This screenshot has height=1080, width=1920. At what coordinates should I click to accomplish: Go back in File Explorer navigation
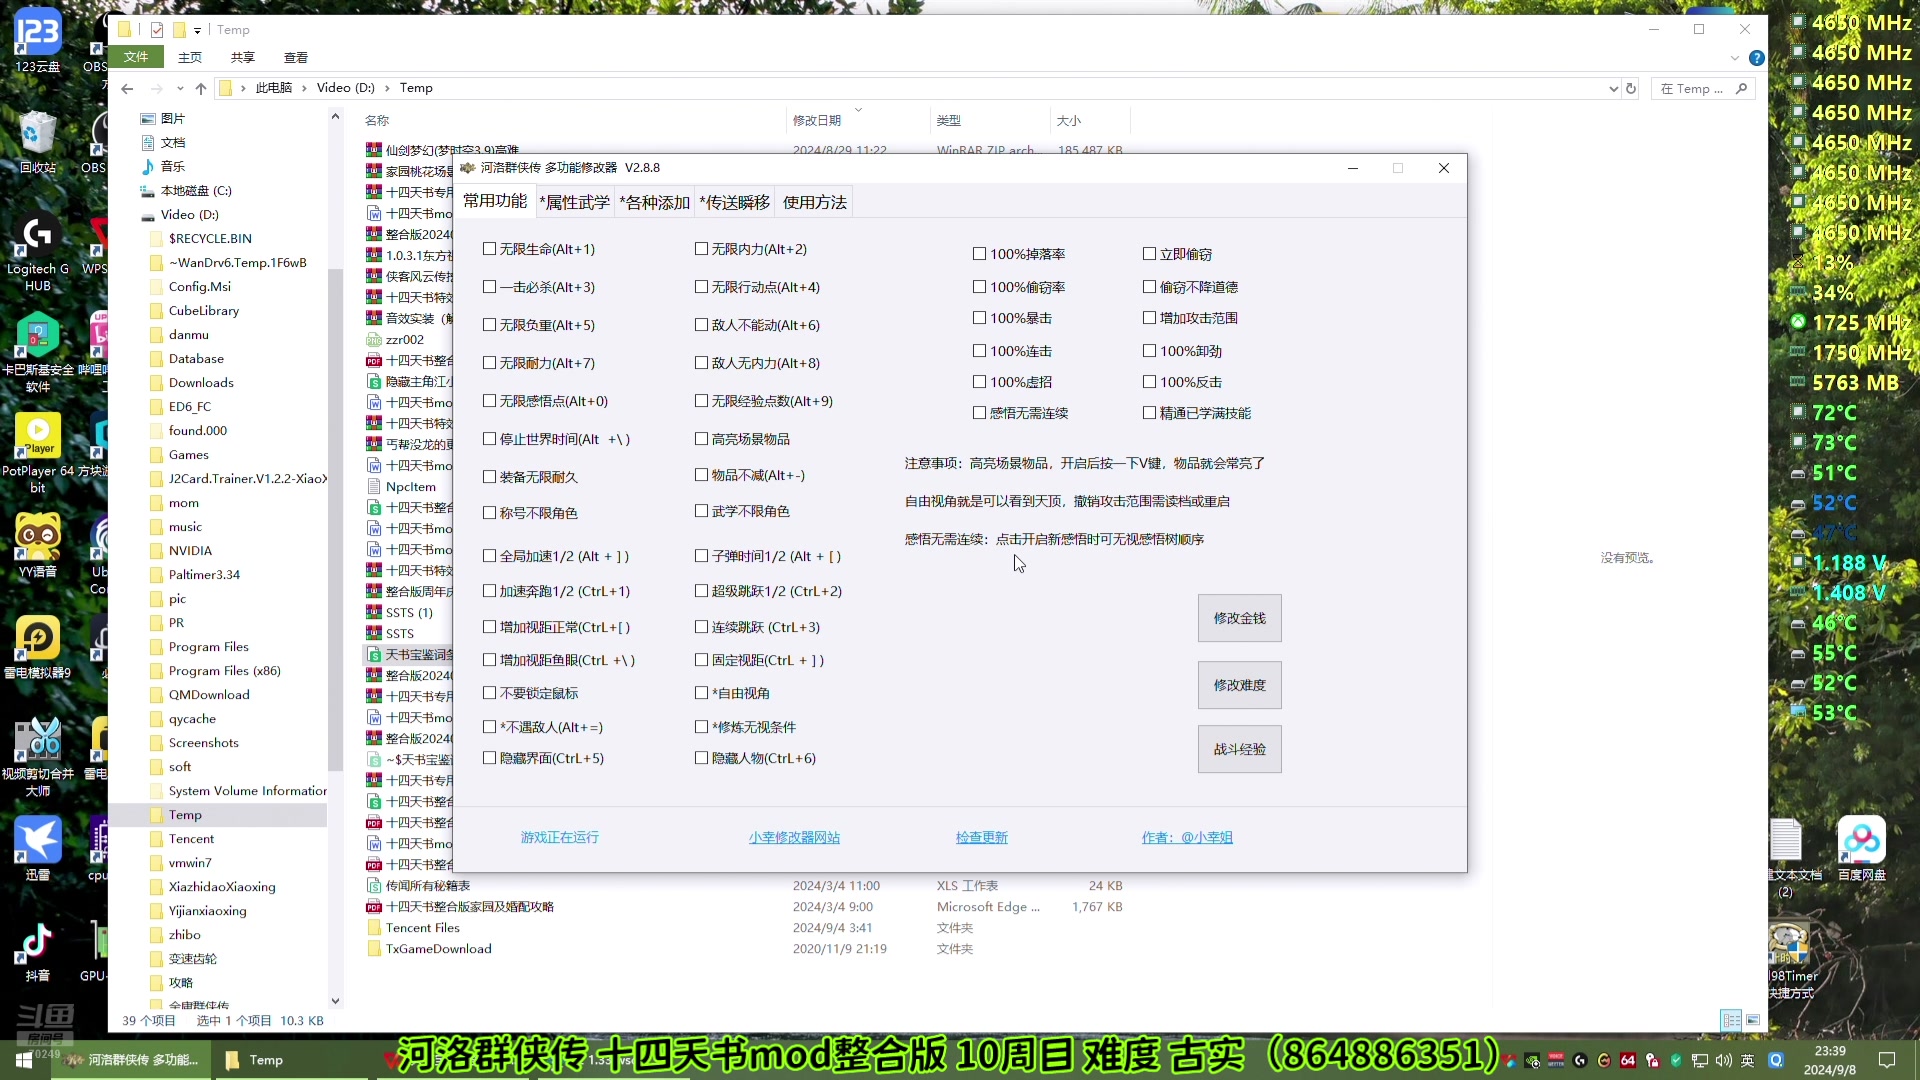click(127, 88)
